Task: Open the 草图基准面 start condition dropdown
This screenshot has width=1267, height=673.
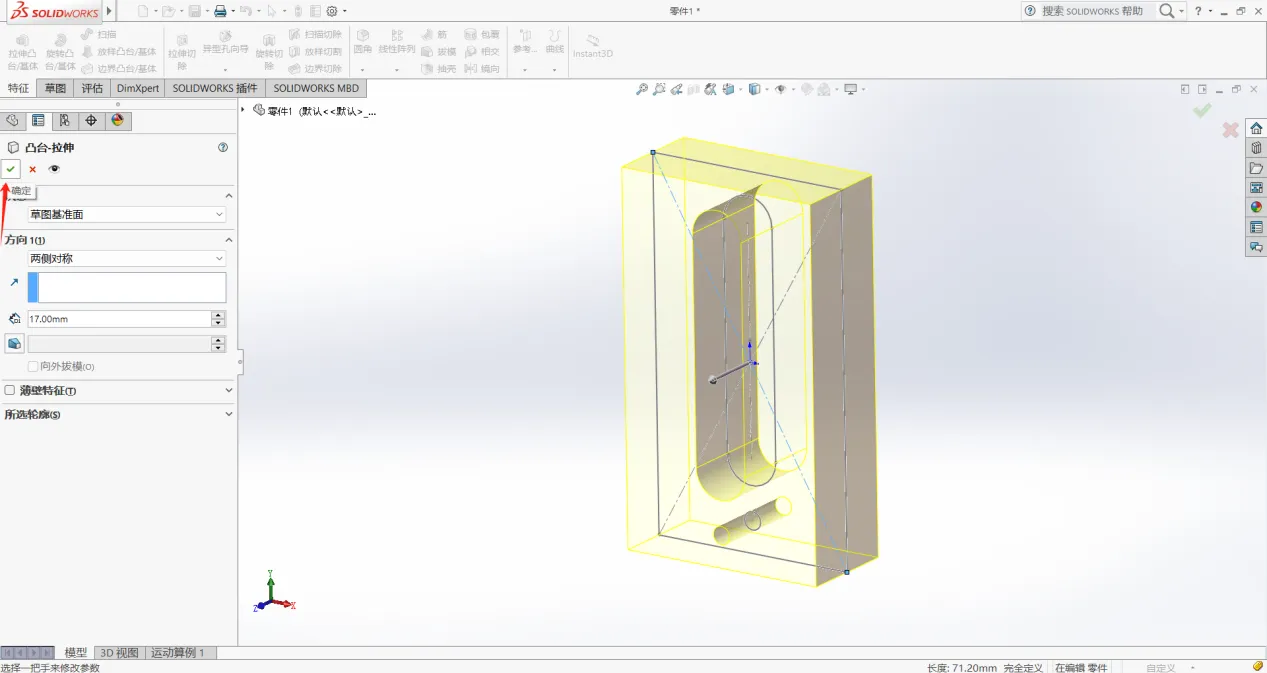Action: 127,214
